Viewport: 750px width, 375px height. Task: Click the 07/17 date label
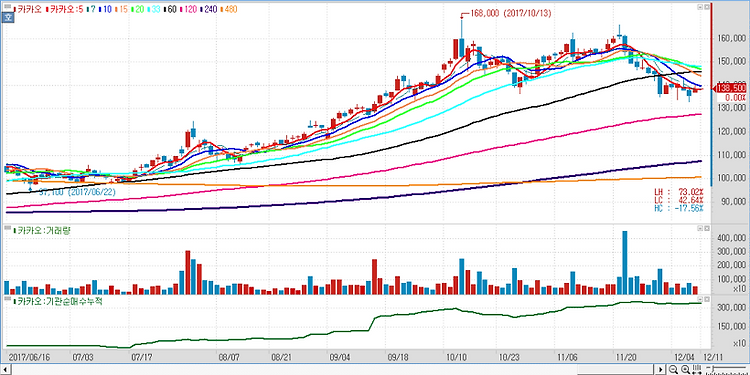[x=142, y=356]
